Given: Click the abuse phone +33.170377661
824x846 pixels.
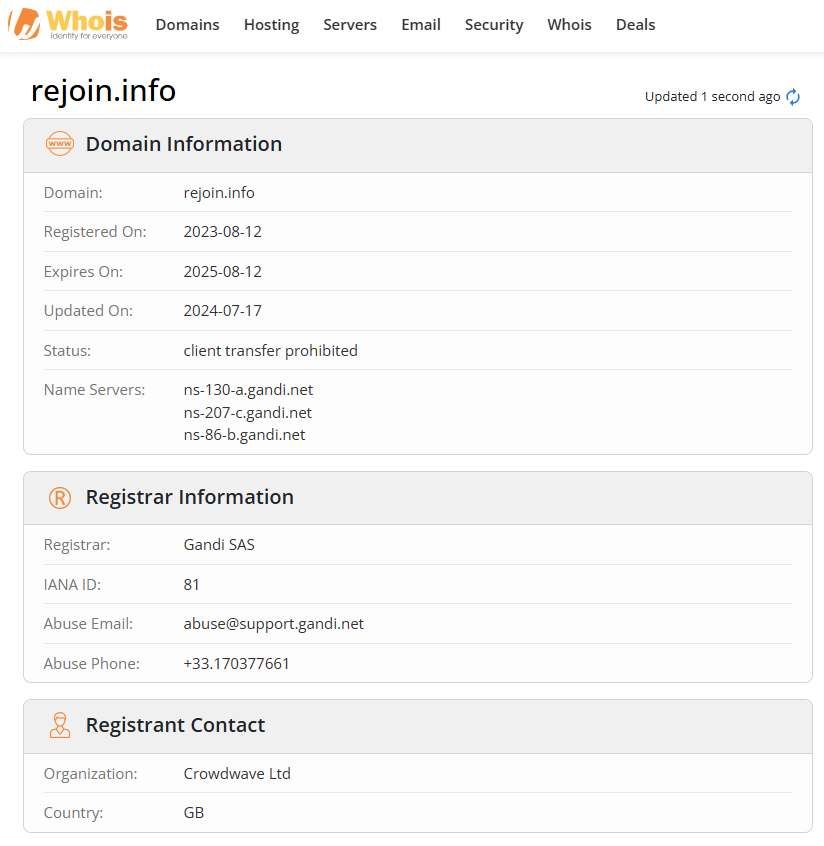Looking at the screenshot, I should tap(236, 663).
